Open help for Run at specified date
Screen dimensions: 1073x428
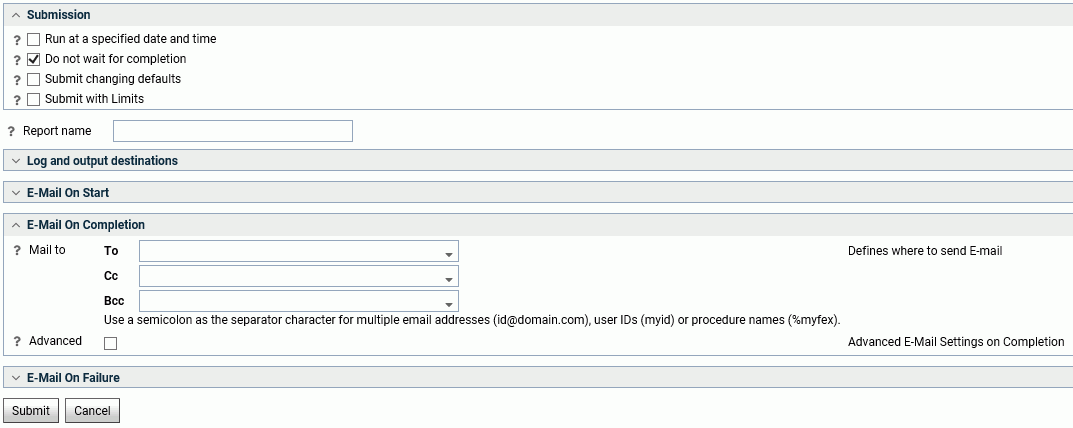click(x=17, y=40)
